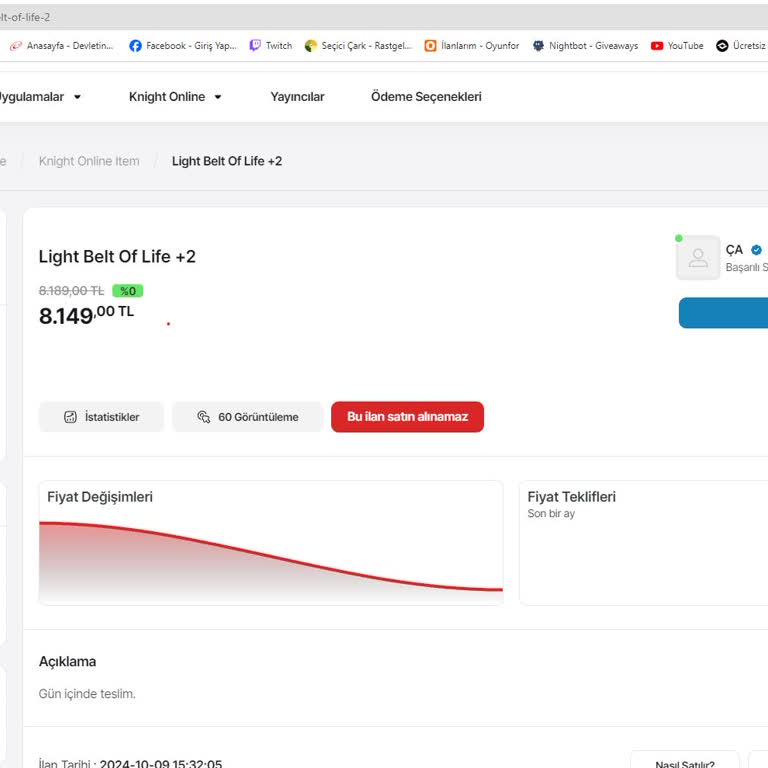Click the Twitch bookmark icon
The height and width of the screenshot is (768, 768).
coord(255,46)
